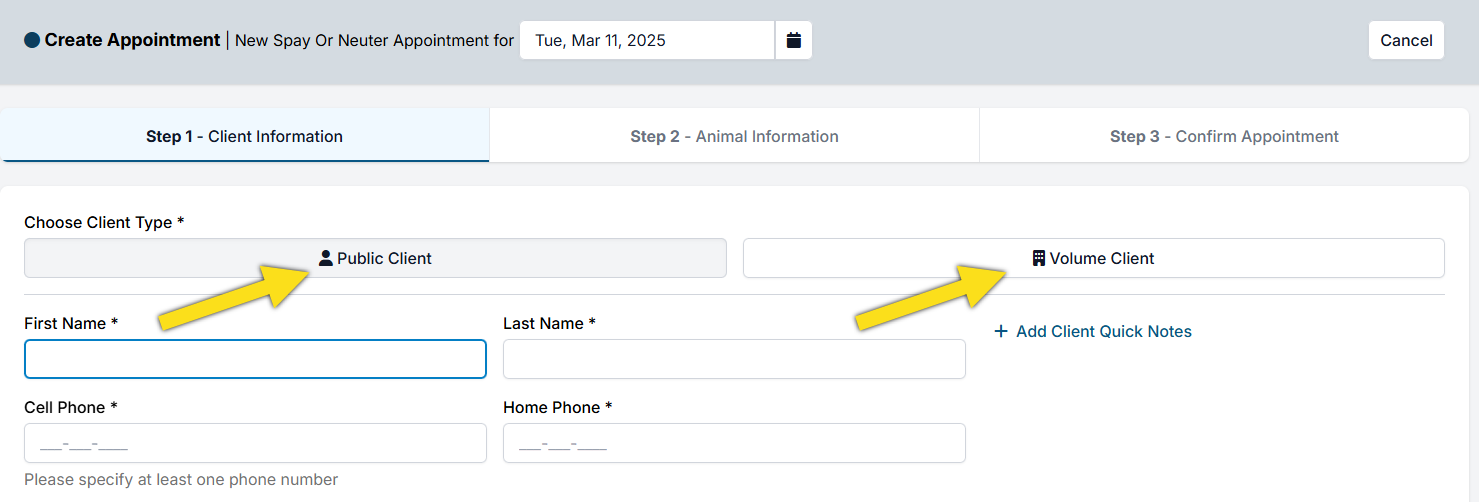Click the First Name field label
1479x502 pixels.
click(70, 323)
